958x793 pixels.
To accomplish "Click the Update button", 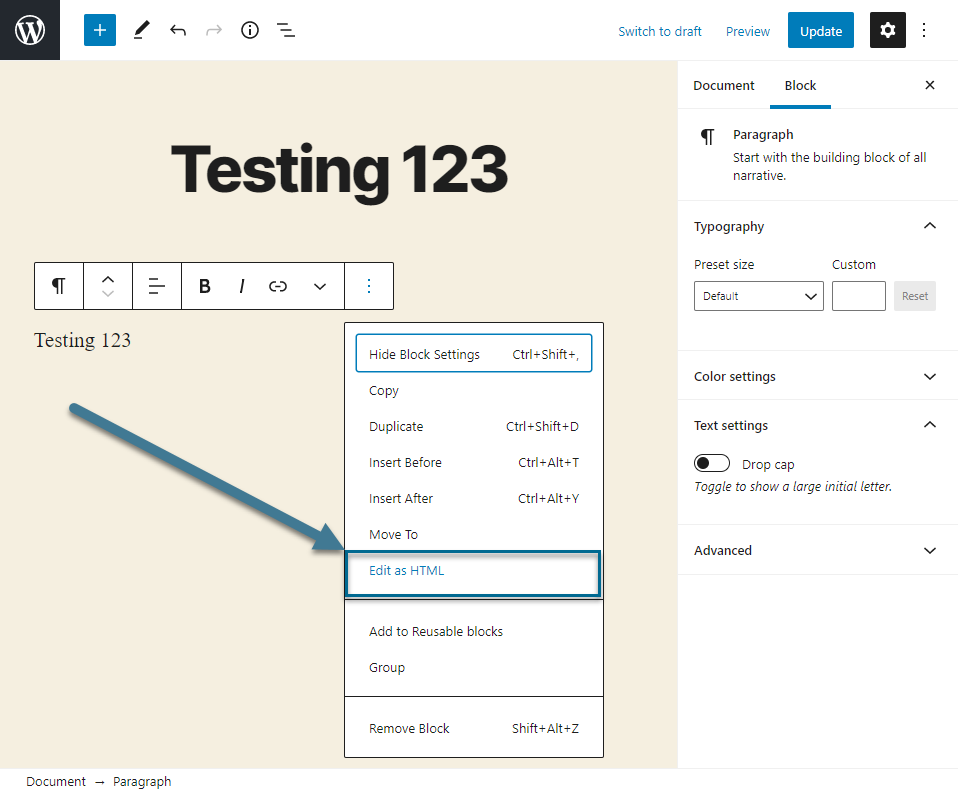I will 821,31.
